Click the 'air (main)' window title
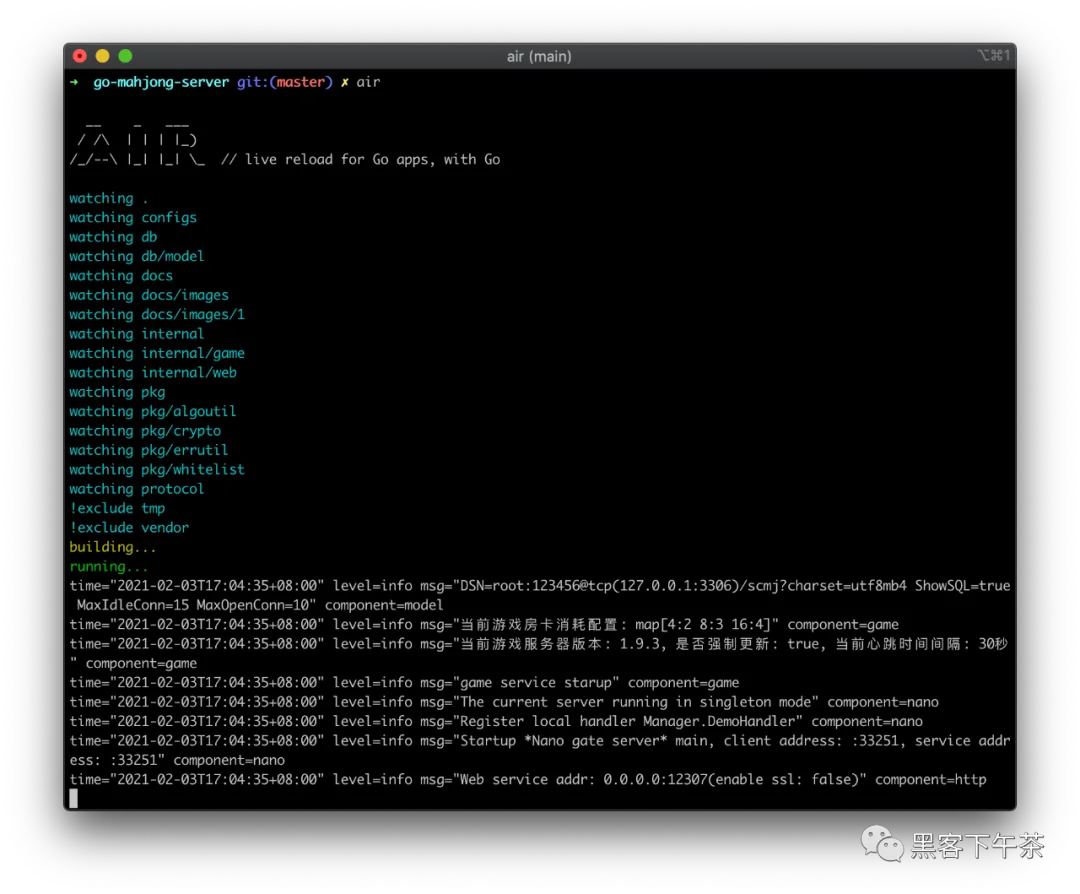 click(539, 56)
